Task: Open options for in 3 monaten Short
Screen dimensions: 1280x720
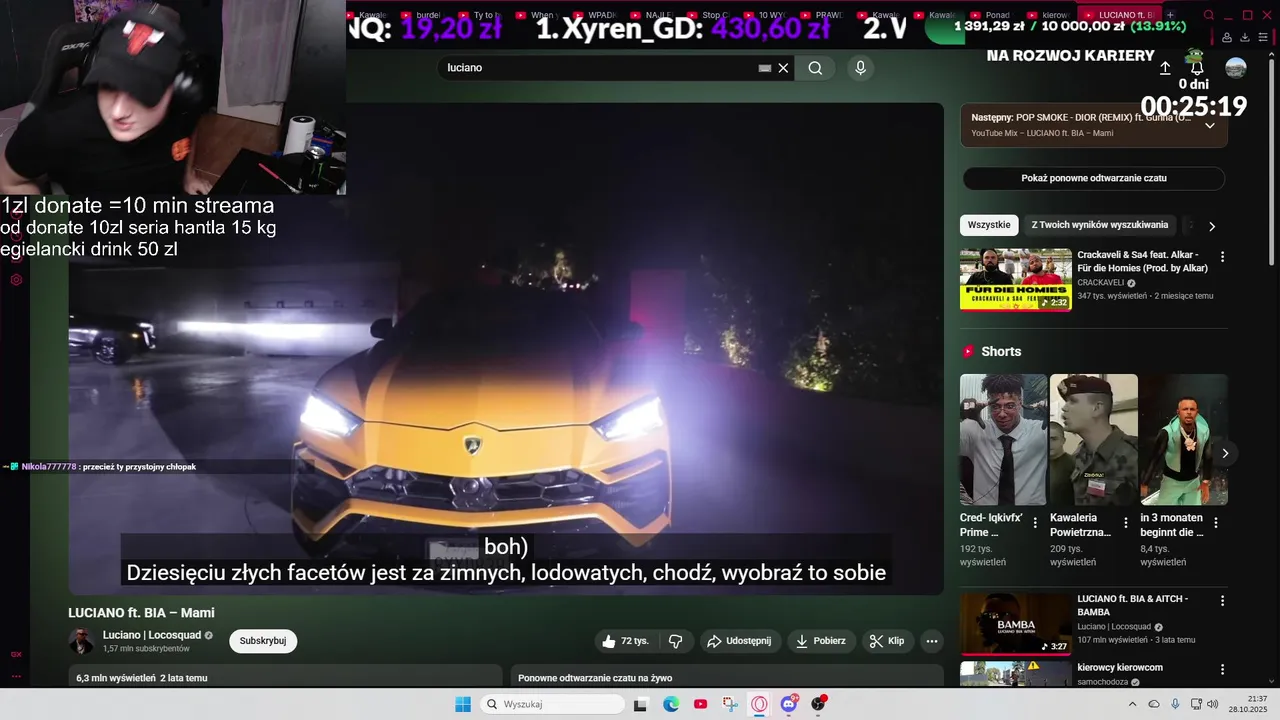Action: coord(1216,522)
